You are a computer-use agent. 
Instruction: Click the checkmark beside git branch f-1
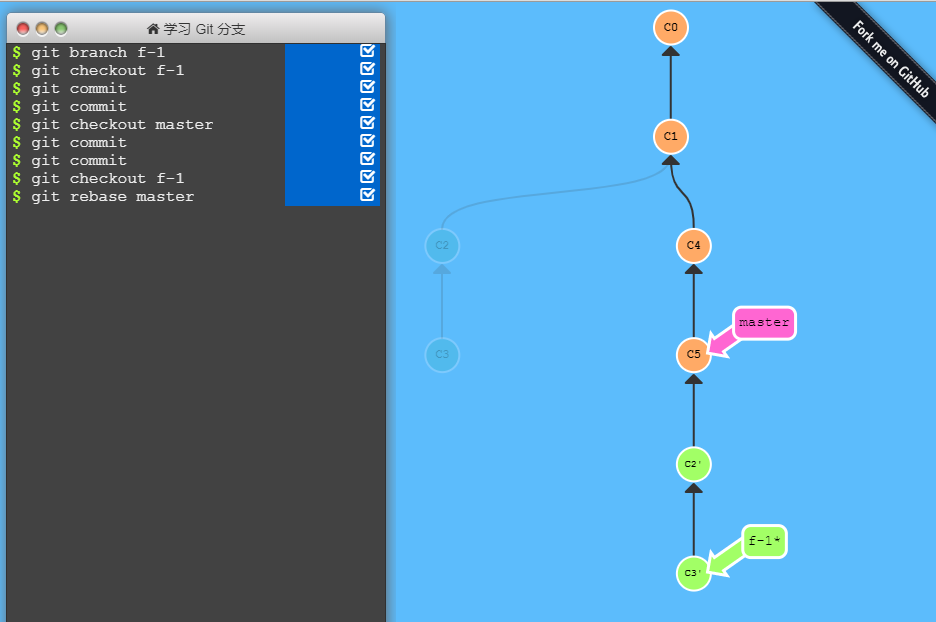[367, 51]
